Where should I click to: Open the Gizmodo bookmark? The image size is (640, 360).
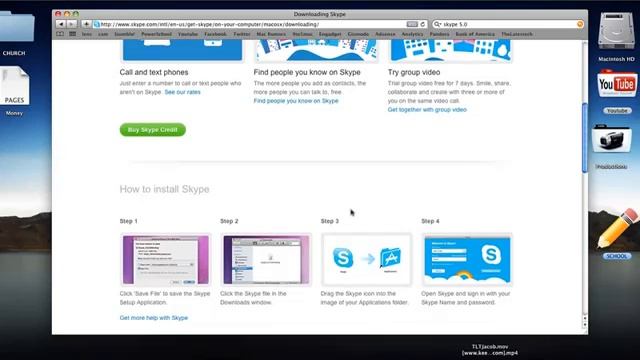tap(358, 34)
